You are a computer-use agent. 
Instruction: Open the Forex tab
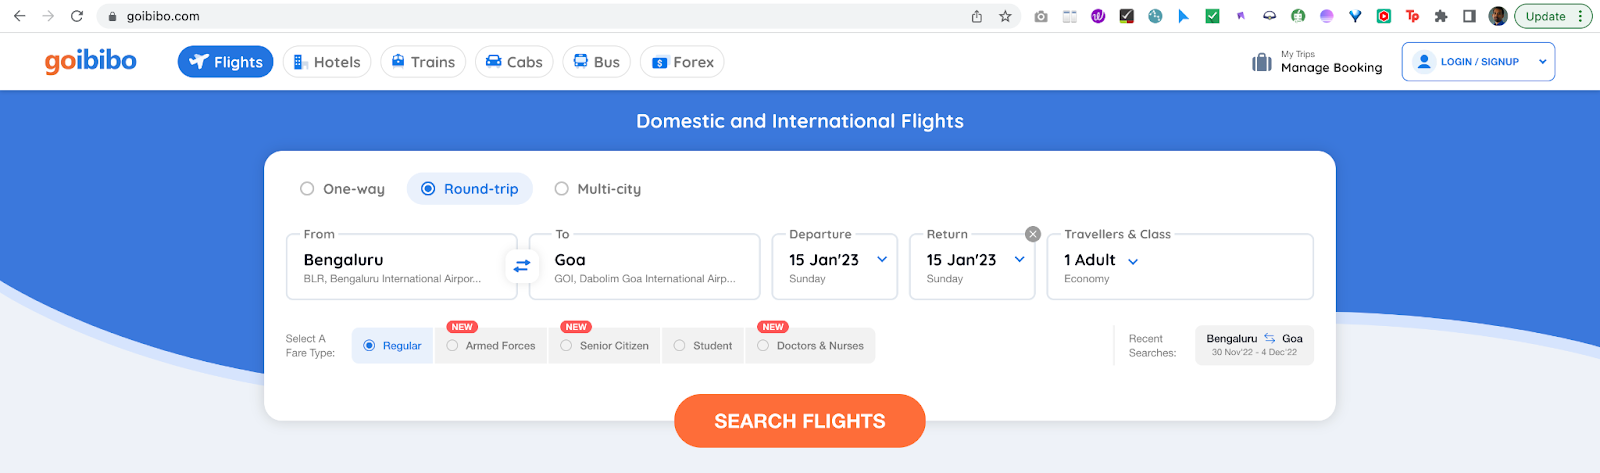tap(682, 62)
